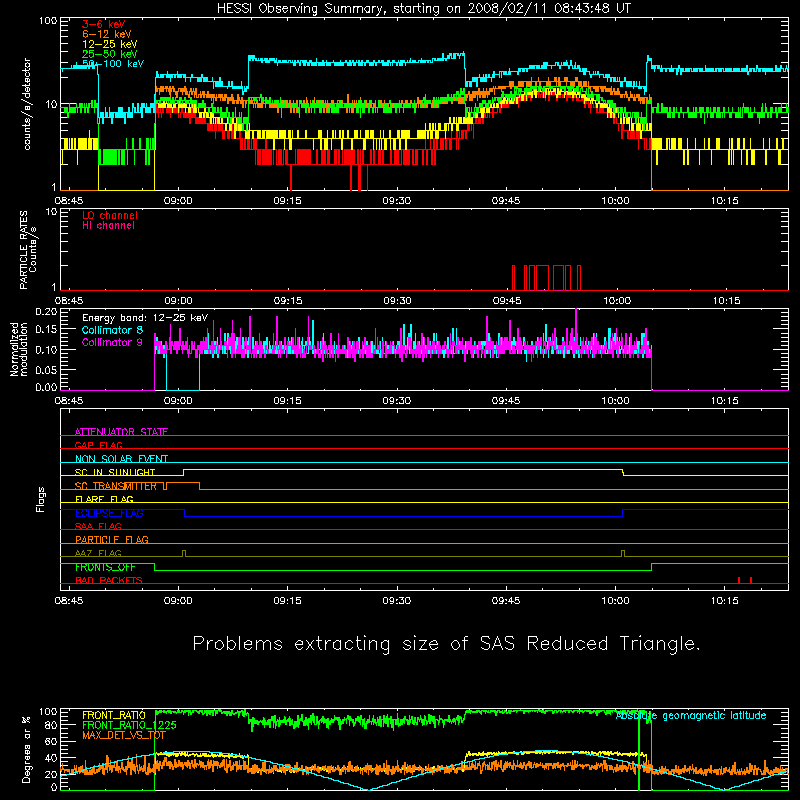Select the orange 6-12 keV legend label
Viewport: 800px width, 800px height.
[107, 34]
